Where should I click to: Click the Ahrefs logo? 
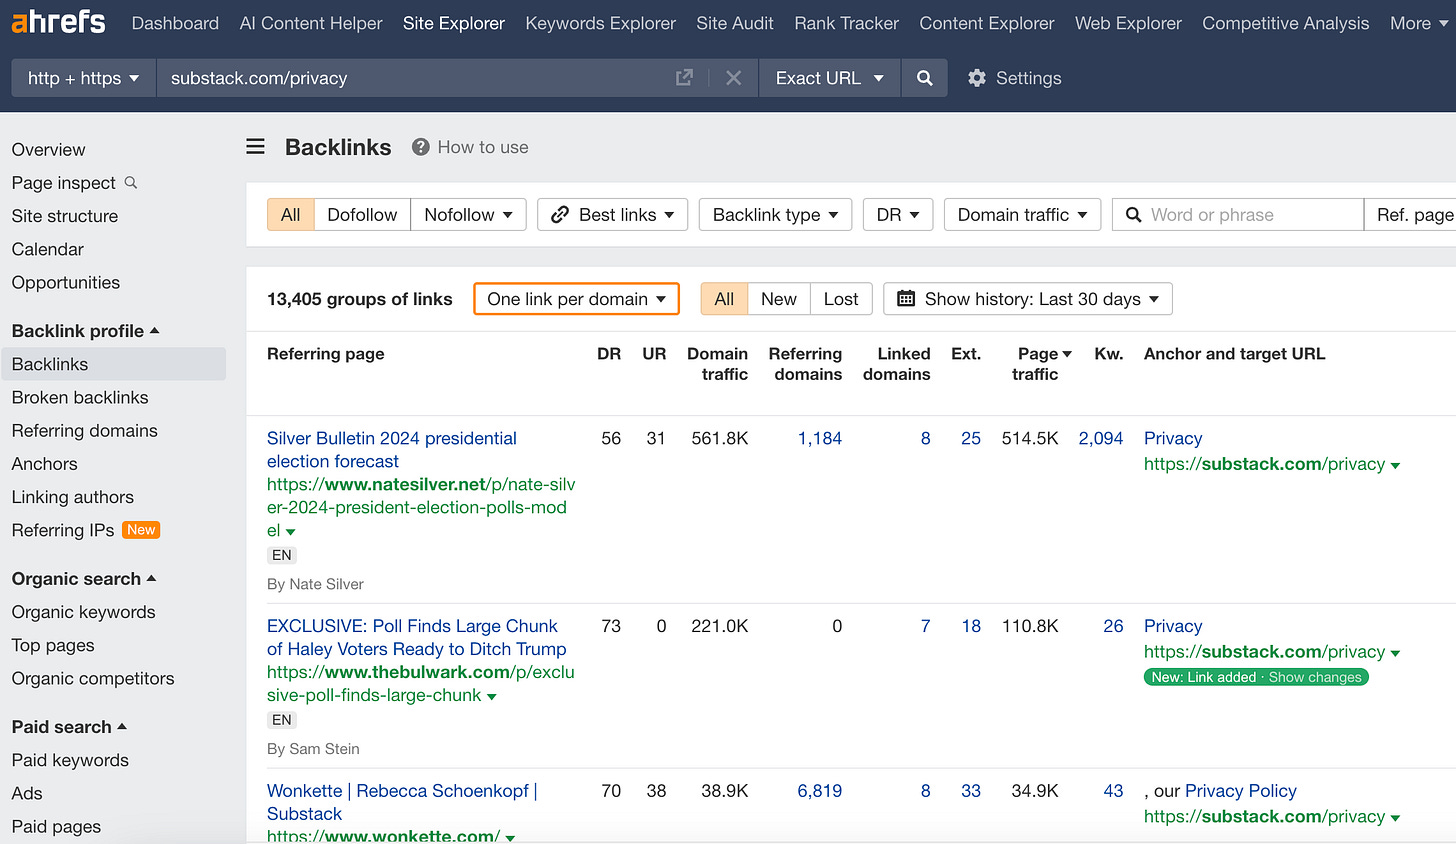pos(58,22)
